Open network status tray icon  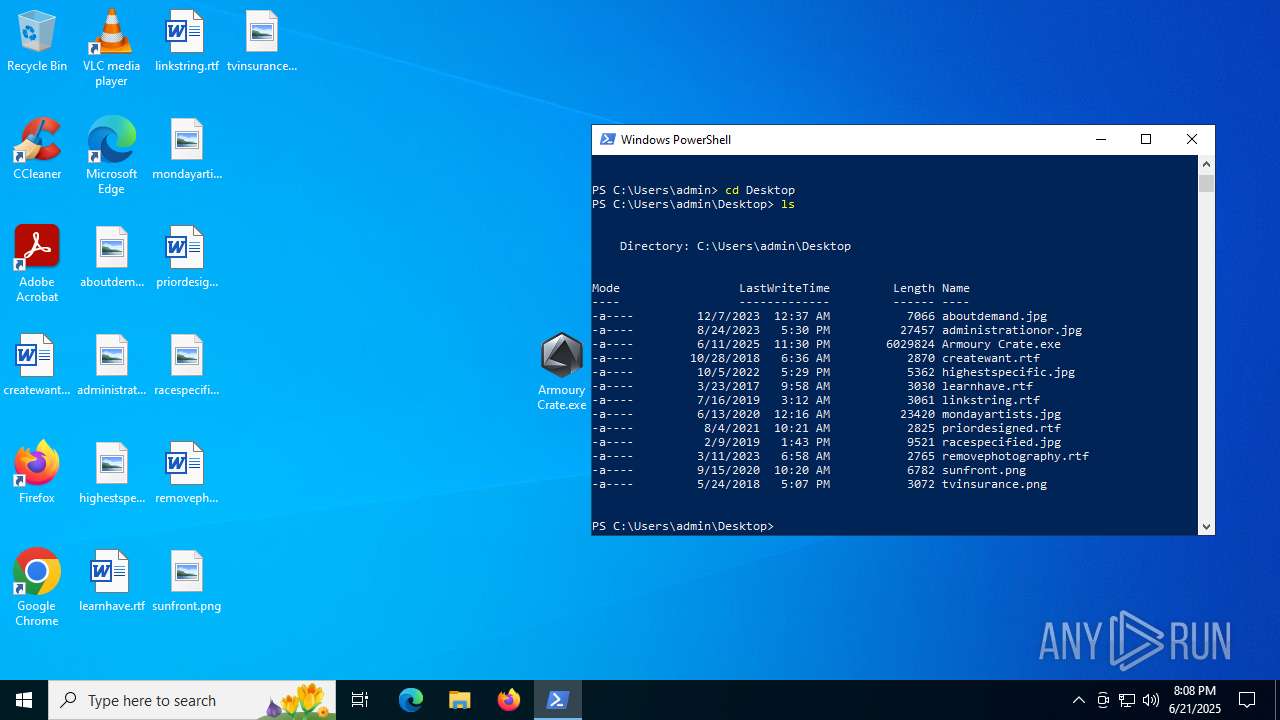(x=1126, y=700)
